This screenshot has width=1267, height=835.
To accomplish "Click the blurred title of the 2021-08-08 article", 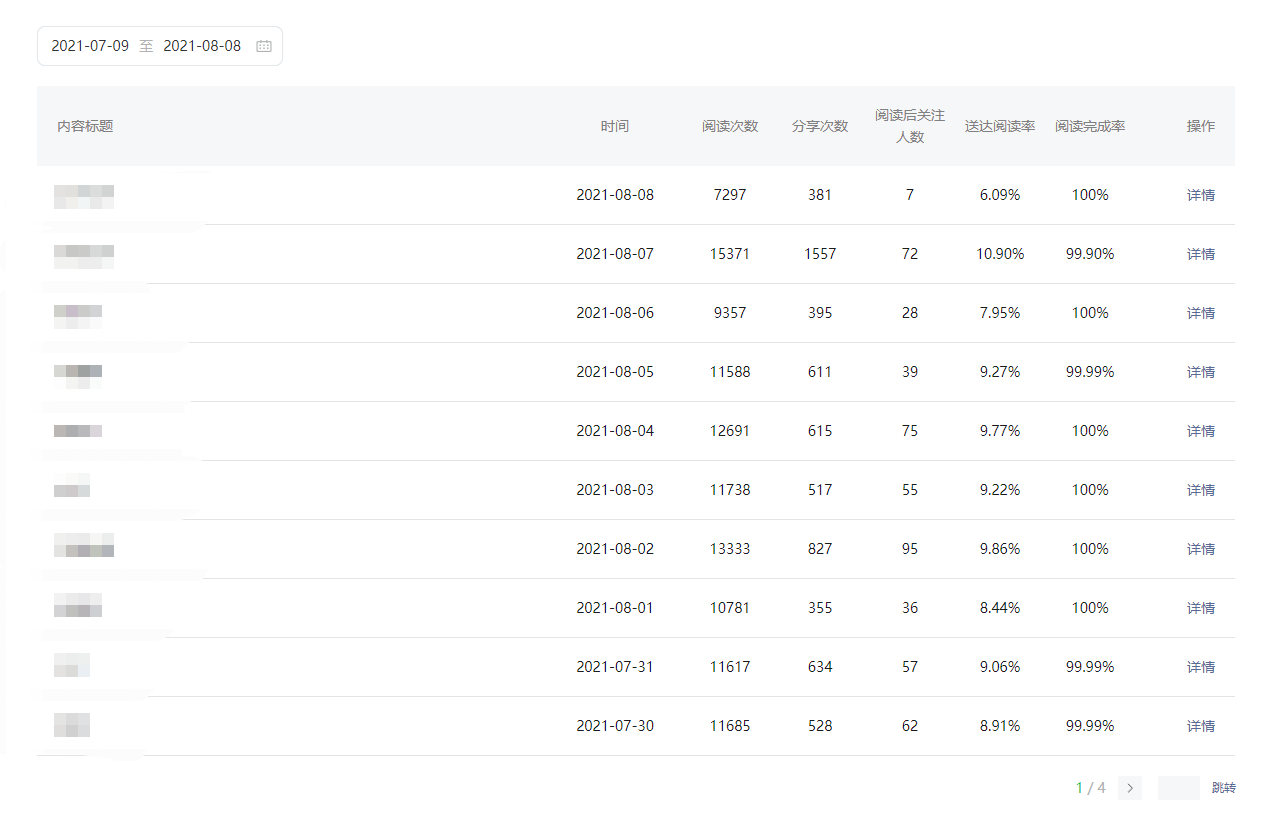I will (84, 196).
